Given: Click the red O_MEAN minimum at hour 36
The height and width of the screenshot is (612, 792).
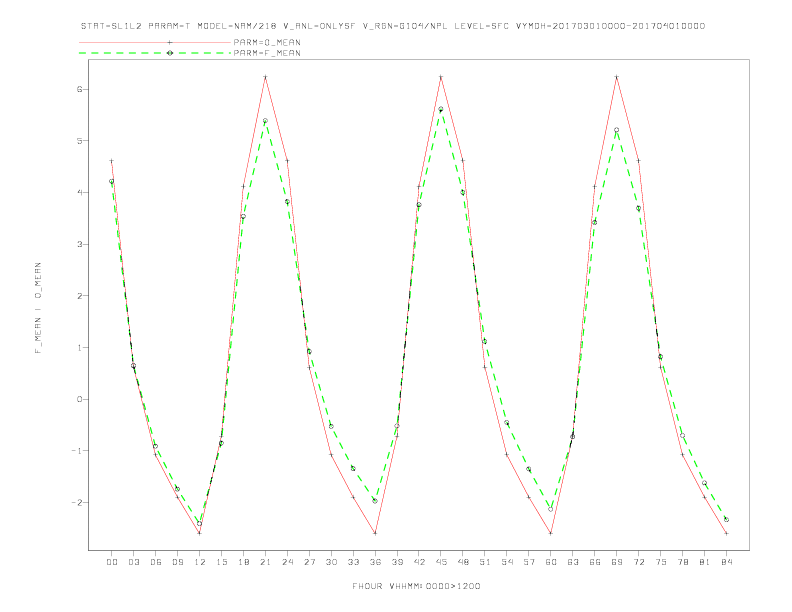Looking at the screenshot, I should 375,533.
